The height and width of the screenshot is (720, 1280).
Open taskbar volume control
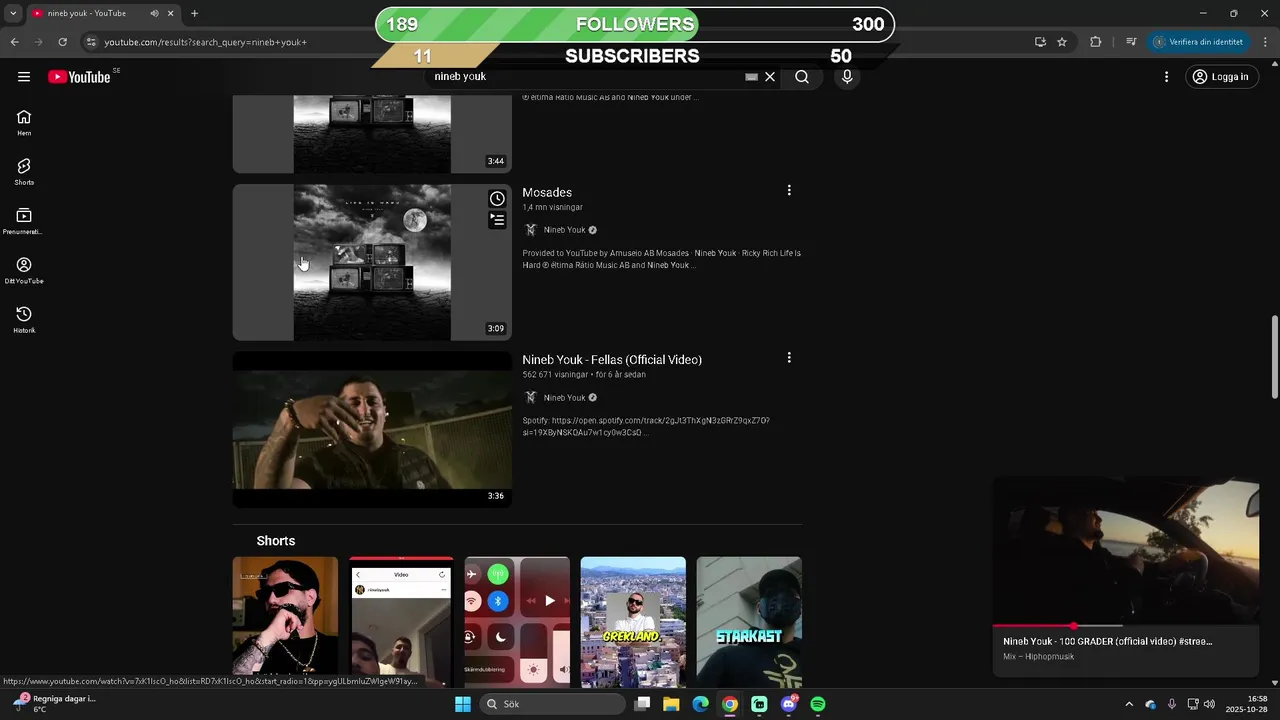pos(1209,704)
